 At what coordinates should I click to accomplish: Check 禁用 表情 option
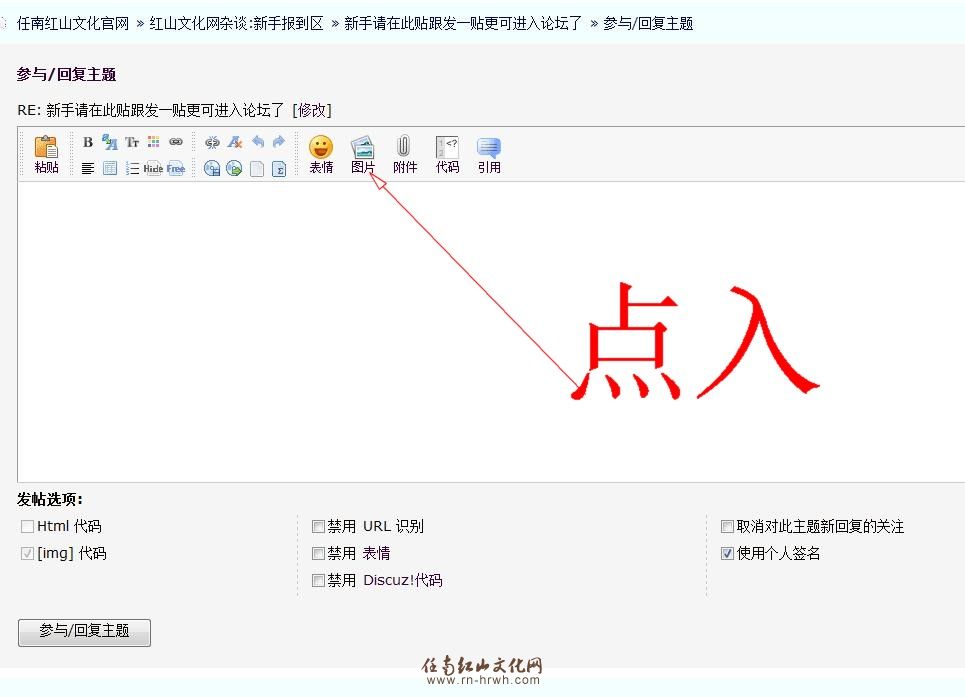[x=318, y=554]
